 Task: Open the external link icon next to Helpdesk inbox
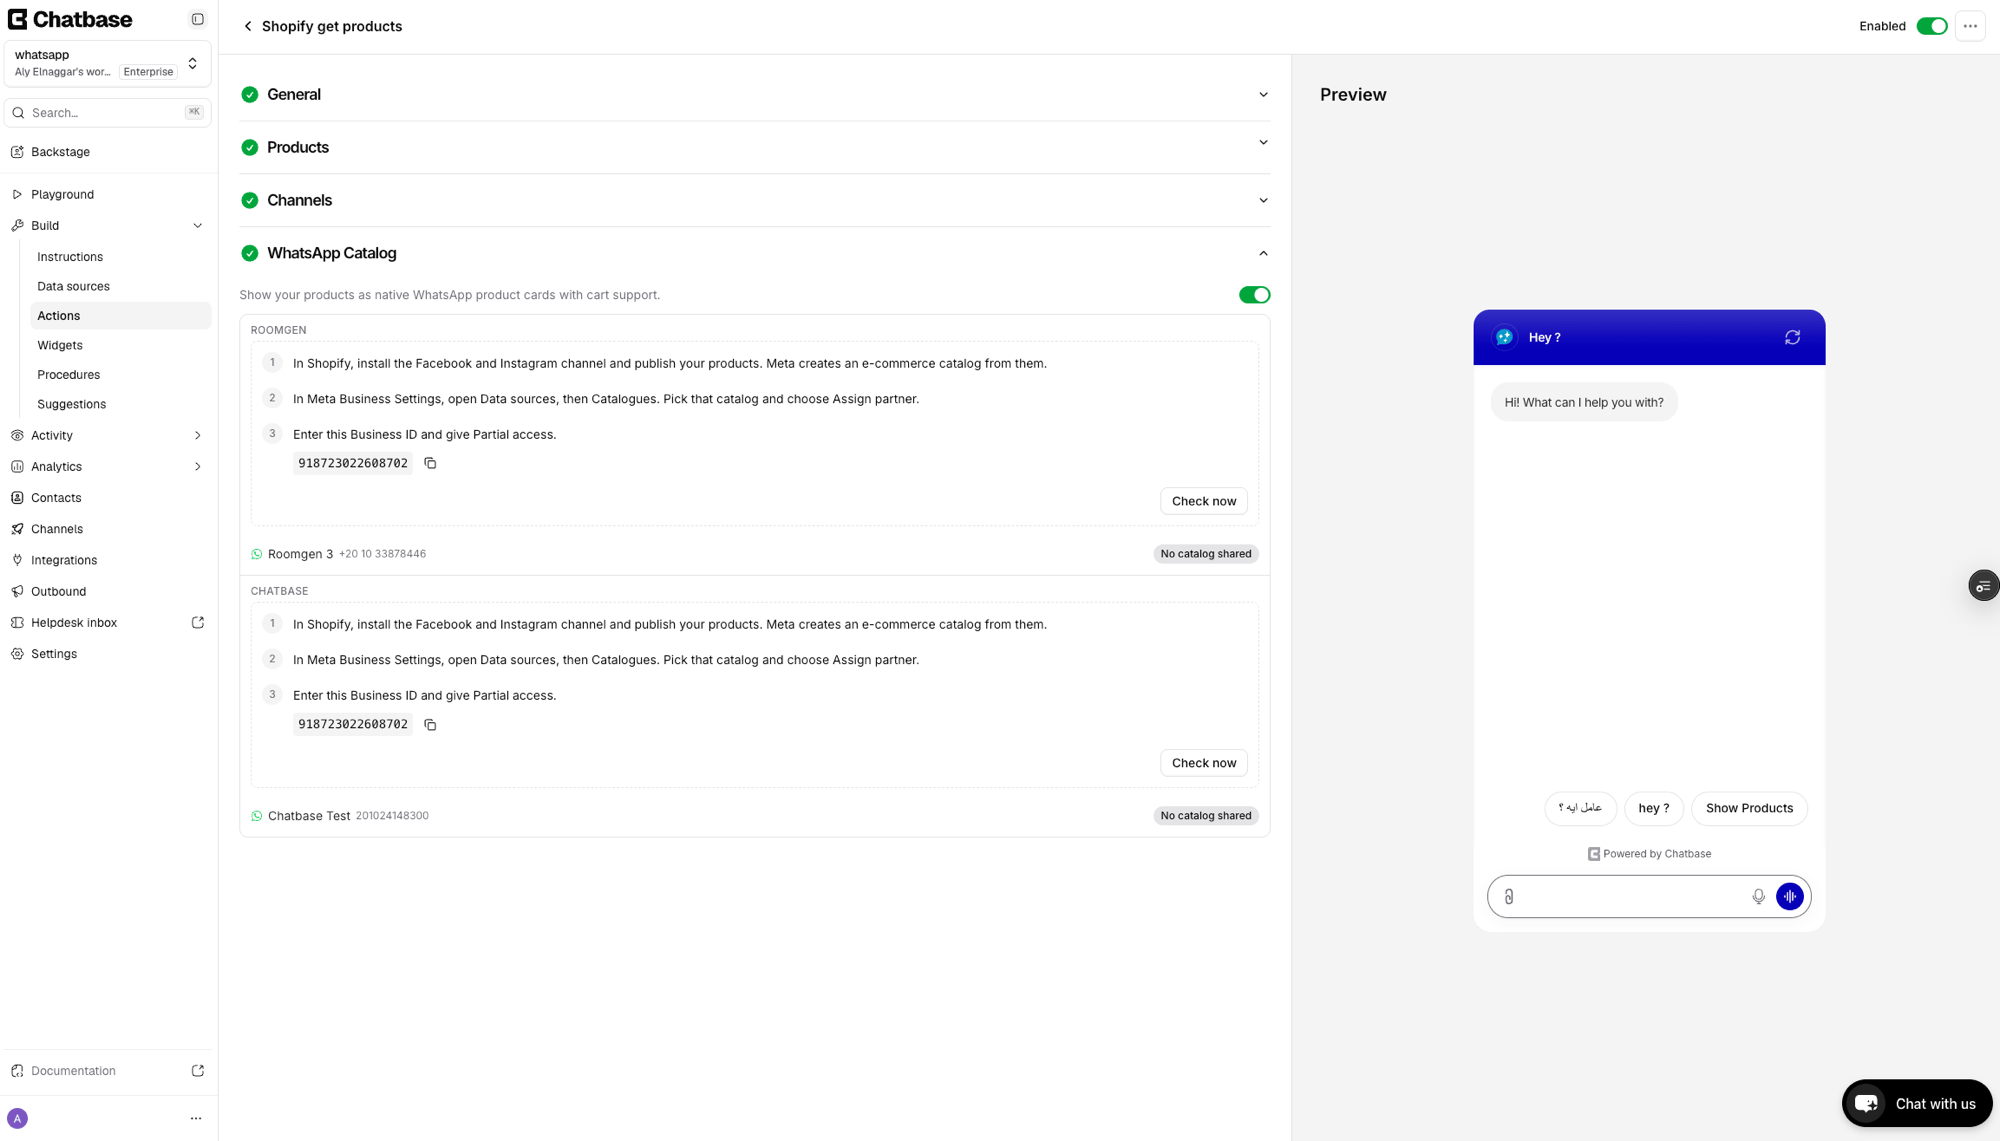[x=198, y=622]
